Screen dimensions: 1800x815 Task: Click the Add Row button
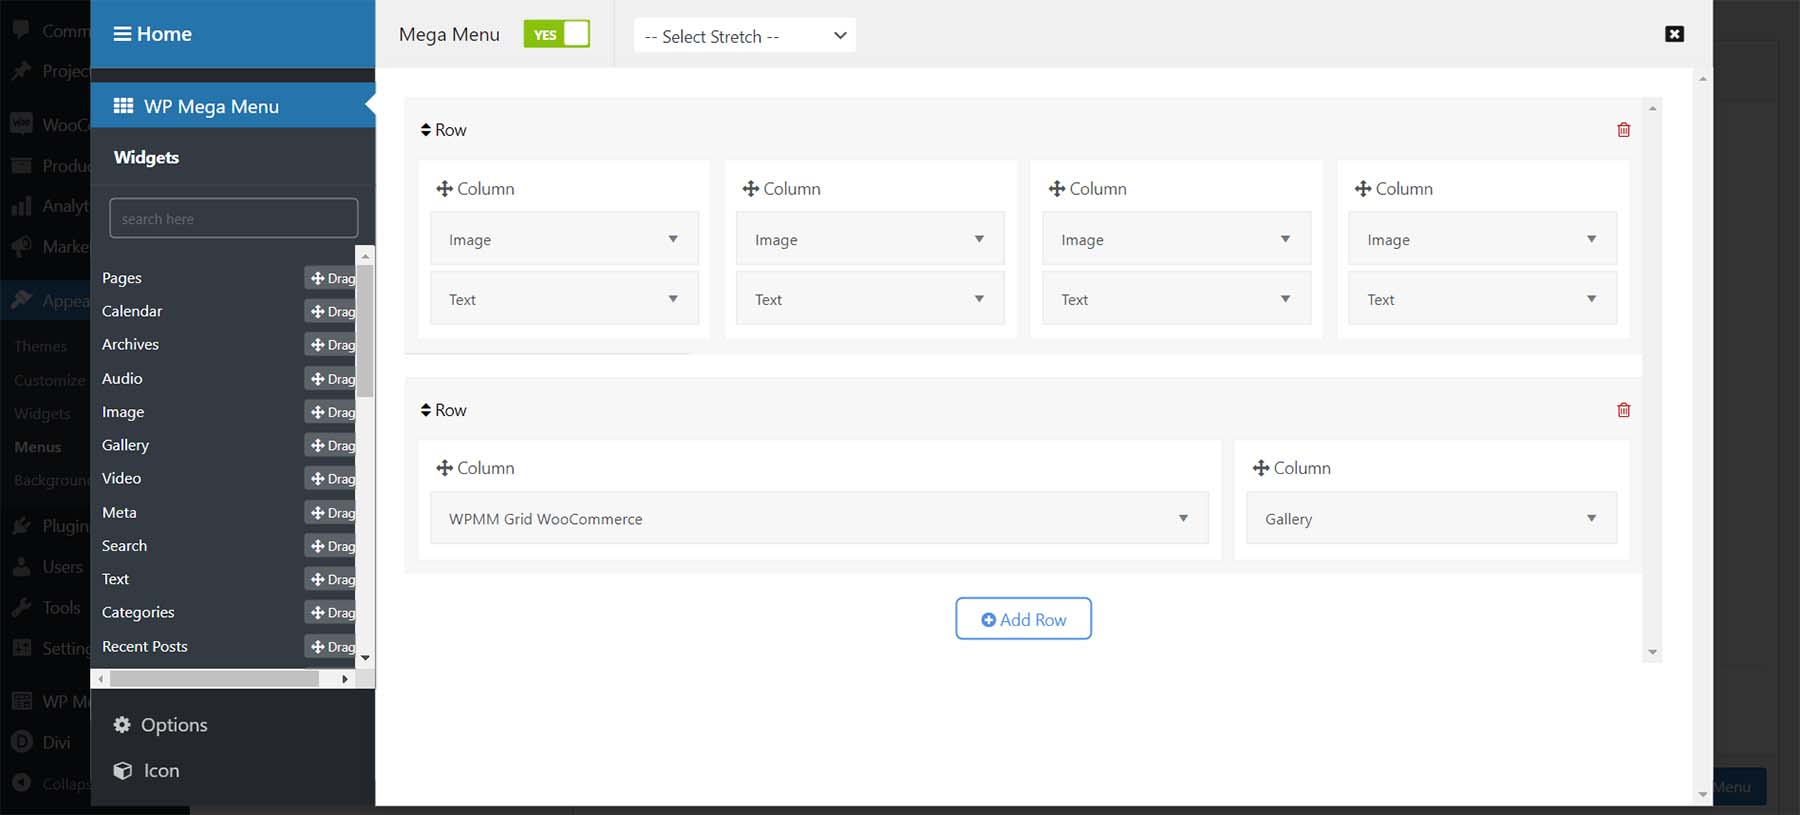[1023, 619]
